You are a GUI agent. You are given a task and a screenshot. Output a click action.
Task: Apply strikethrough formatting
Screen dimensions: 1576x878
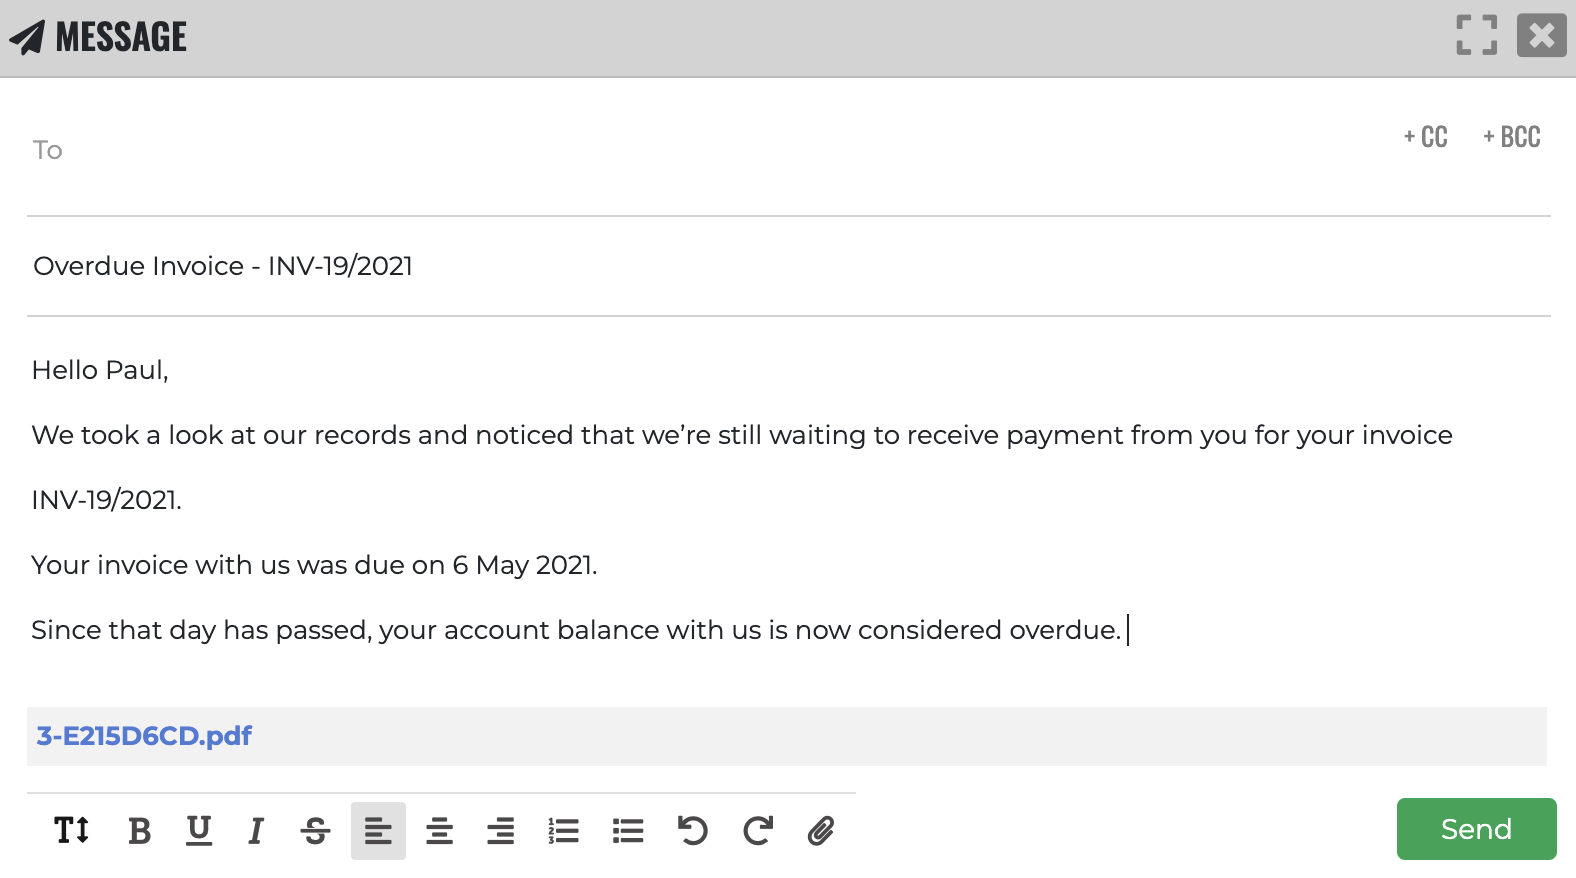315,829
